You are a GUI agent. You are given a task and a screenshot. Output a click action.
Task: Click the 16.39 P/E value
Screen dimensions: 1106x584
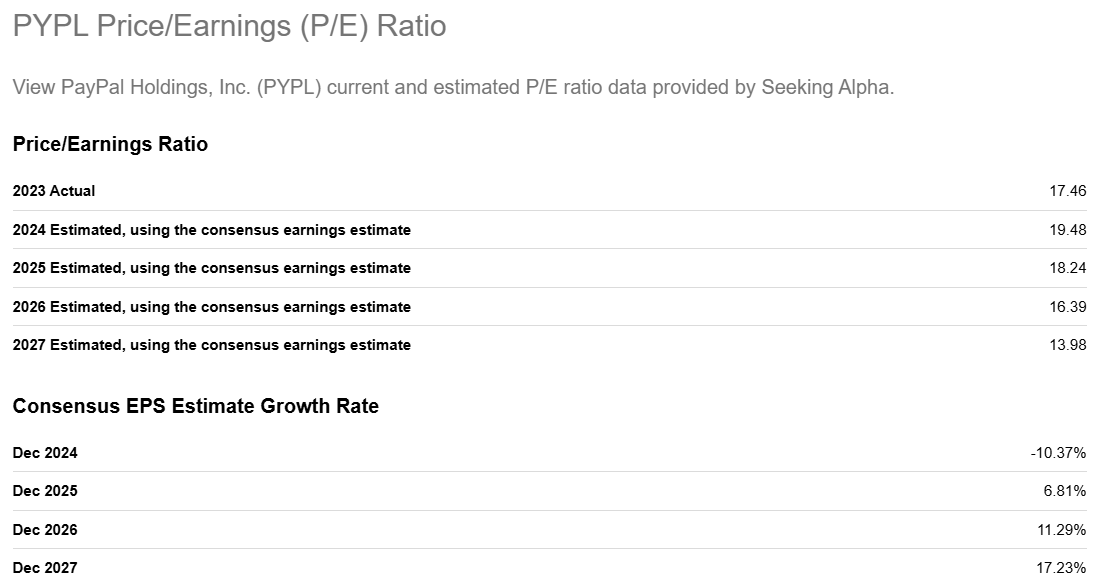point(1068,307)
